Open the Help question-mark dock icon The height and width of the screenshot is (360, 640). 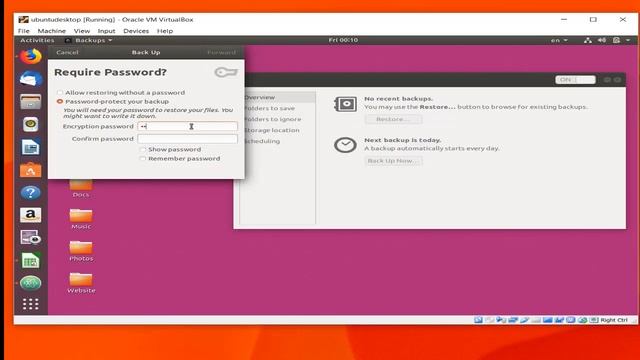(x=31, y=193)
